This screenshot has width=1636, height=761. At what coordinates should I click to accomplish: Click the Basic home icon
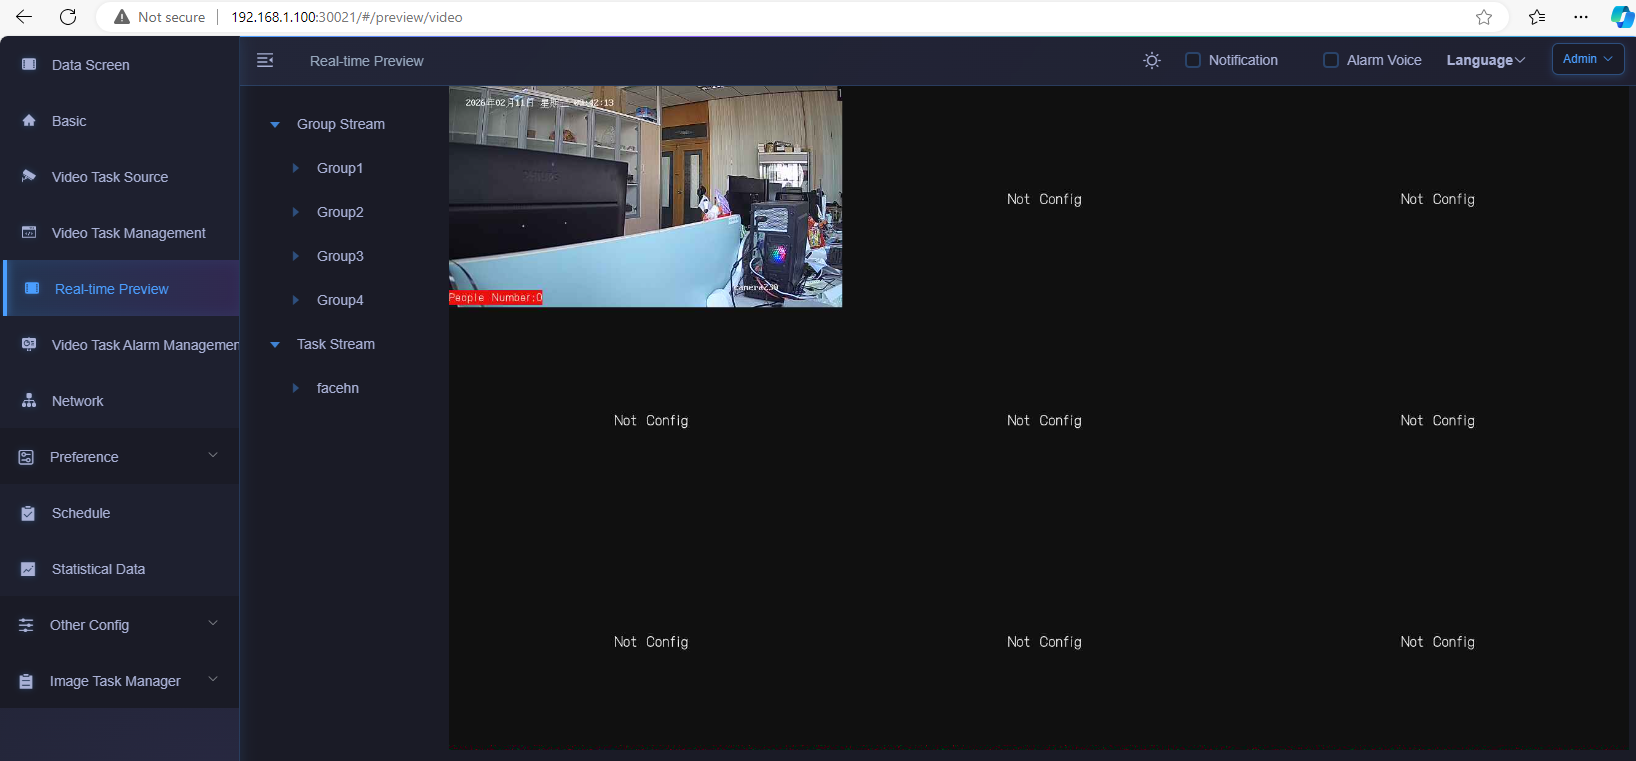(29, 121)
